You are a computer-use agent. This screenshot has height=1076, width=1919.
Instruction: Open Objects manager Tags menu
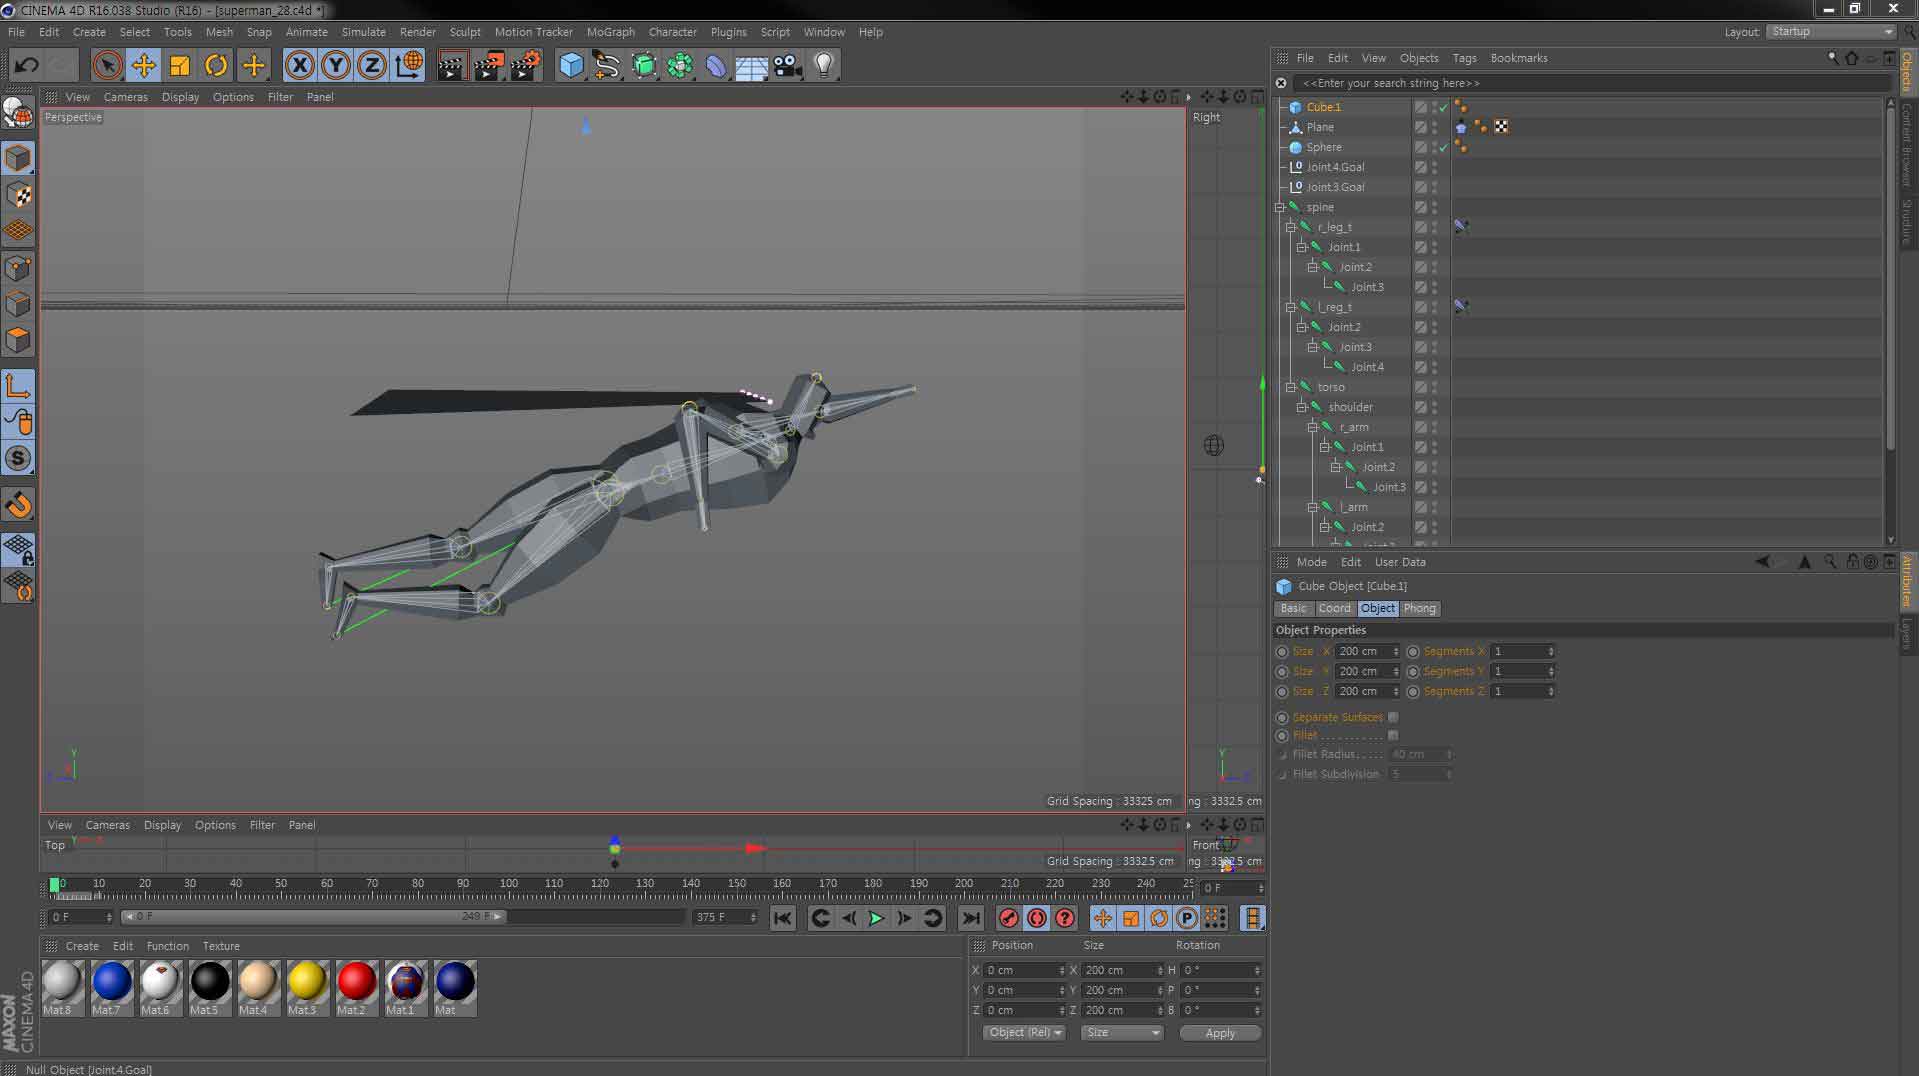tap(1464, 58)
